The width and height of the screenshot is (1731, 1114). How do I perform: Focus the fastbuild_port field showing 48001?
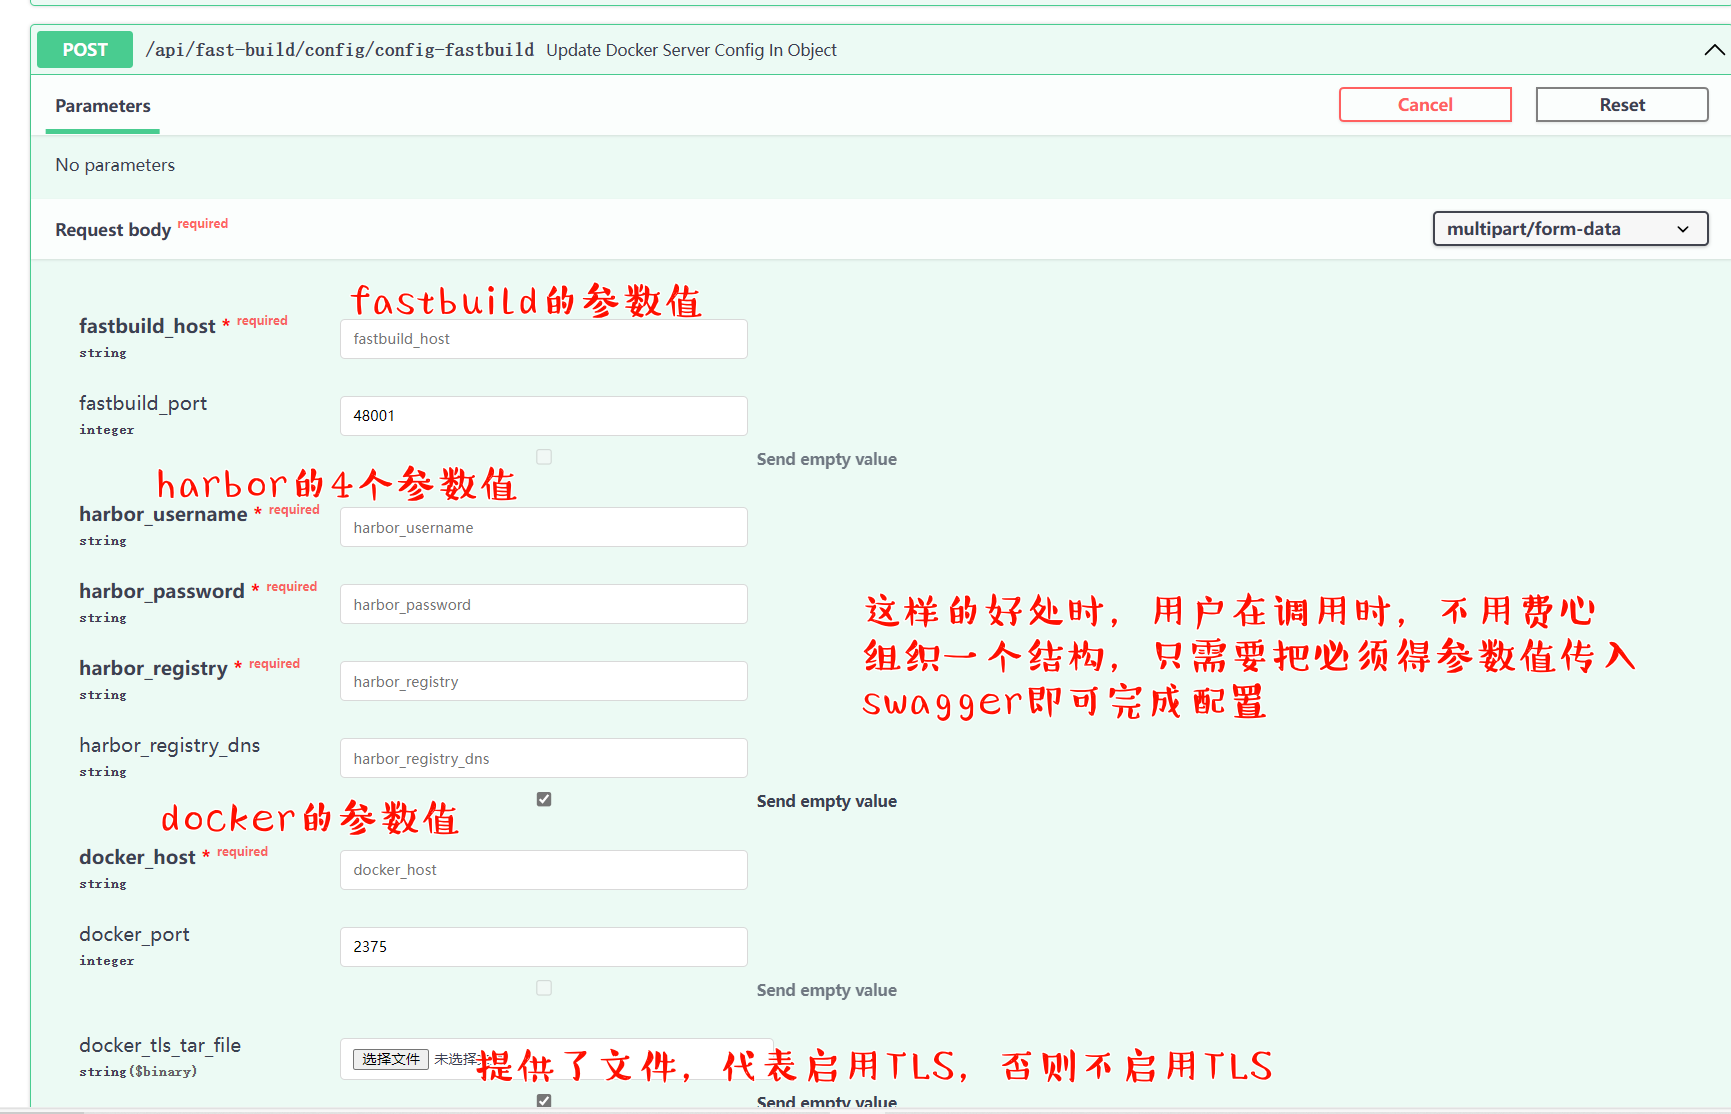click(x=544, y=416)
